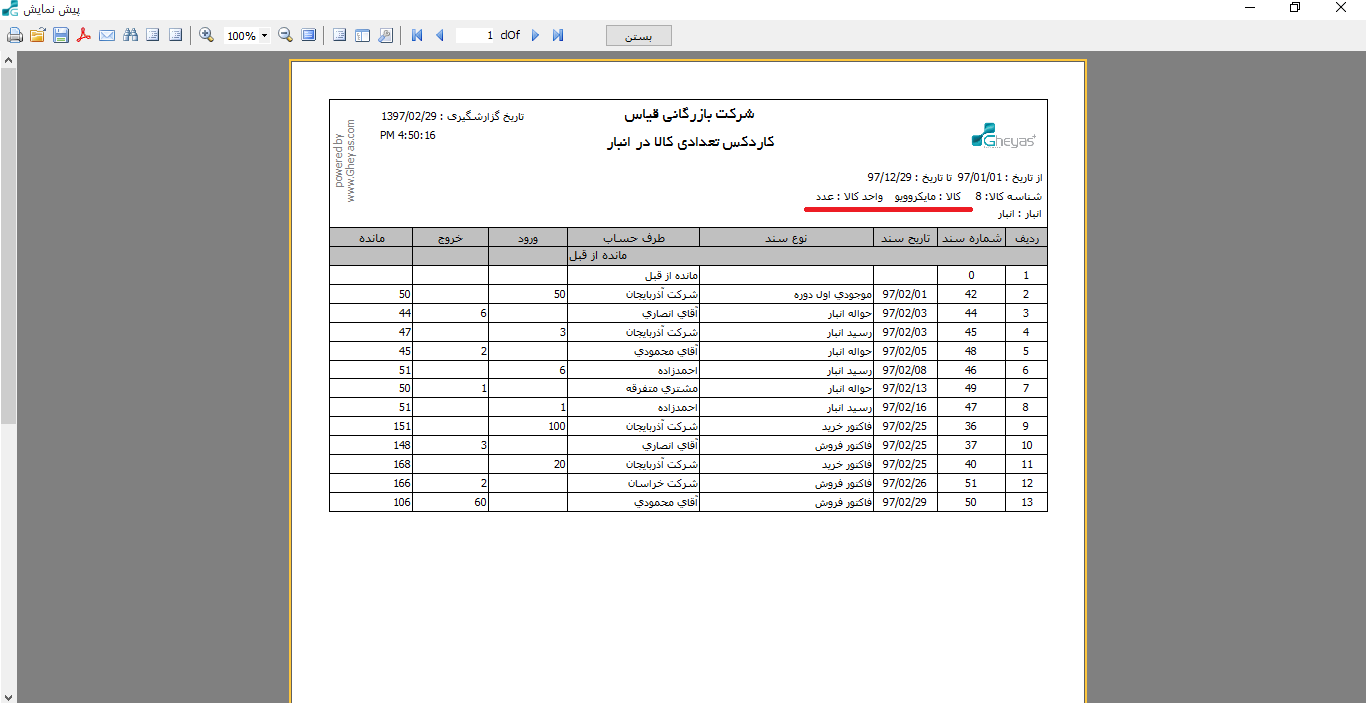Click date 97/02/29 in row 13
The width and height of the screenshot is (1366, 703).
pos(905,503)
